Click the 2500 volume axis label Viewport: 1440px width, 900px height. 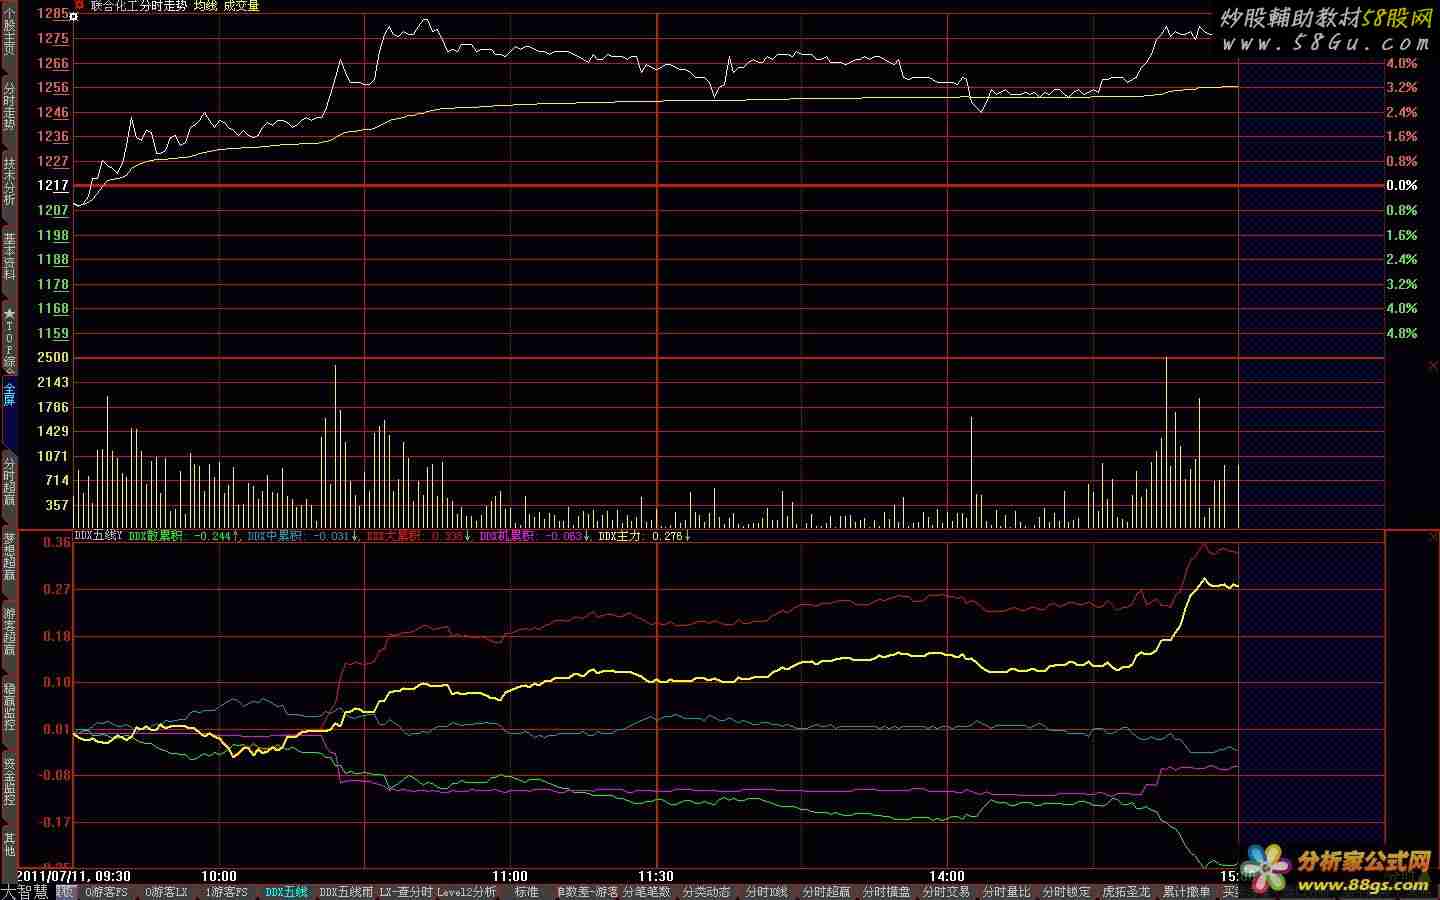53,357
